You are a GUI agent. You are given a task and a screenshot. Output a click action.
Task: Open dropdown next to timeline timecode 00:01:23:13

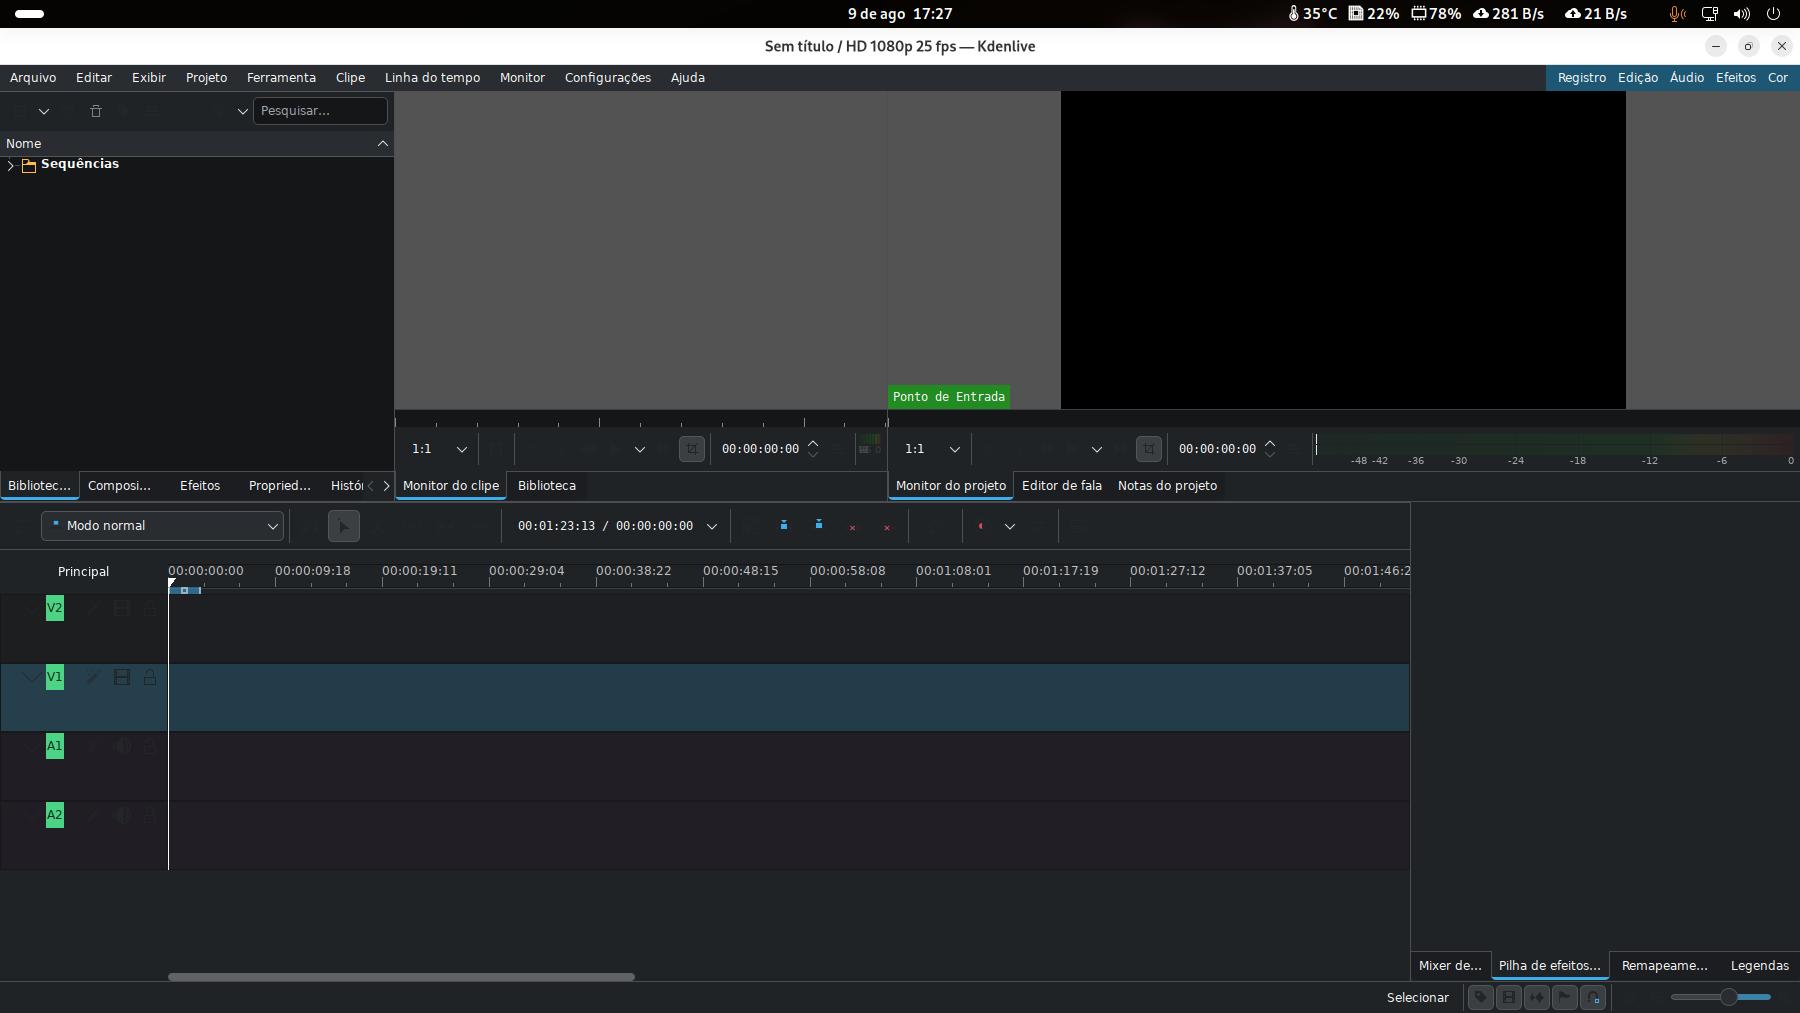tap(712, 526)
